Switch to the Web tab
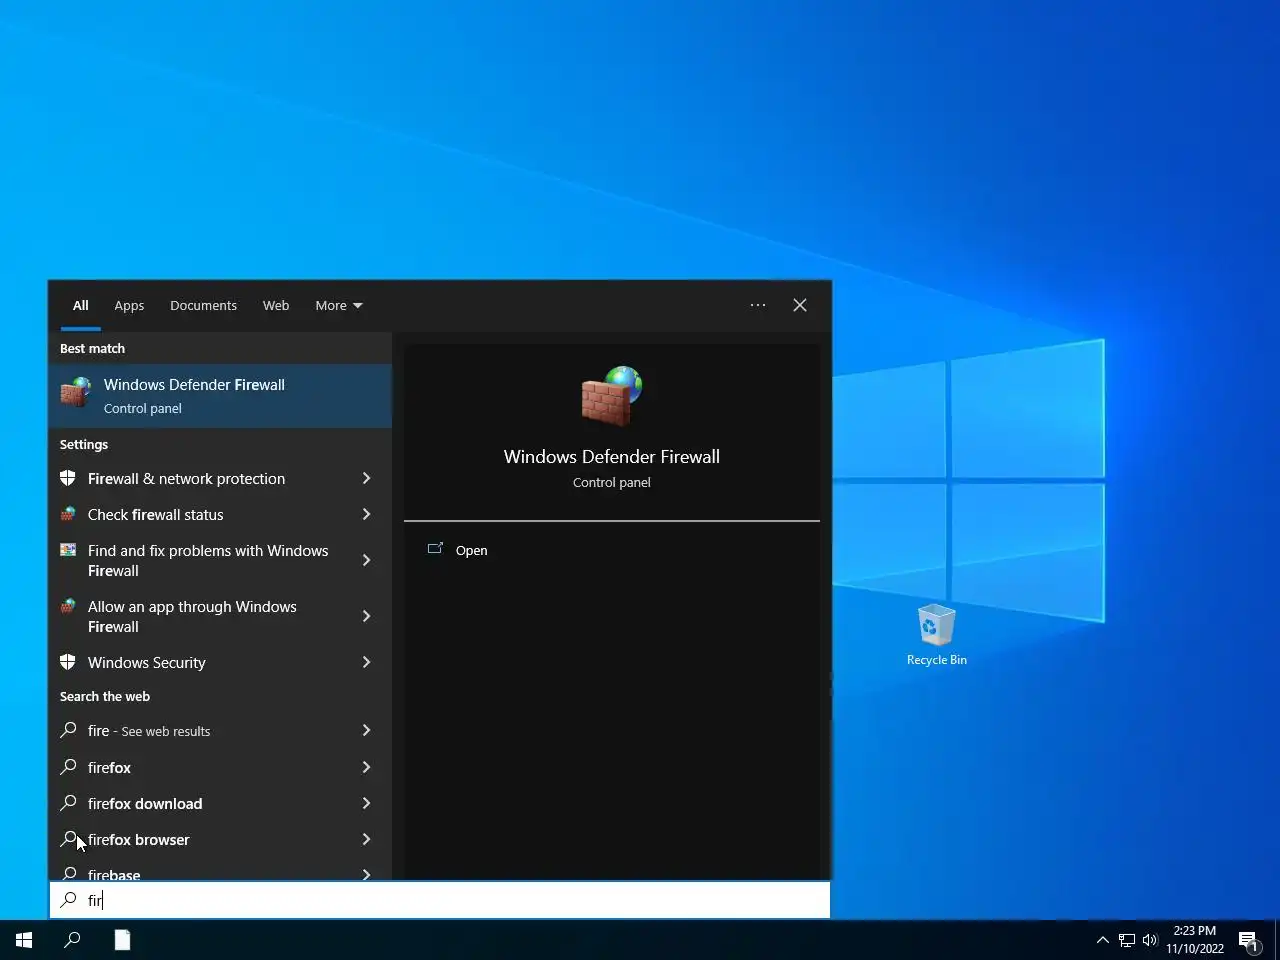Viewport: 1280px width, 960px height. tap(276, 305)
